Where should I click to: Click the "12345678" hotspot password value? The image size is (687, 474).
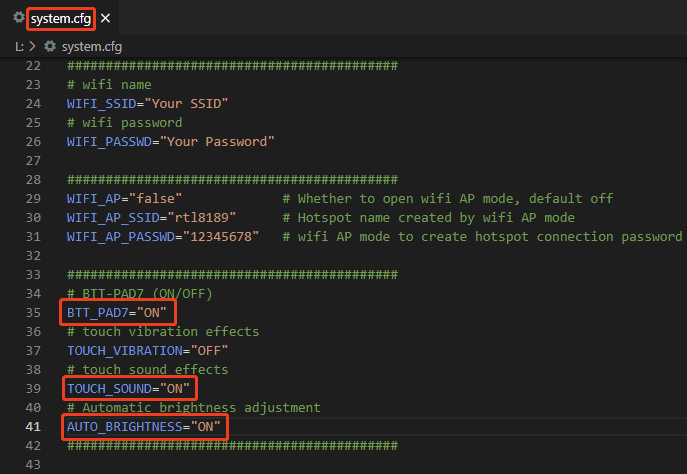click(219, 236)
